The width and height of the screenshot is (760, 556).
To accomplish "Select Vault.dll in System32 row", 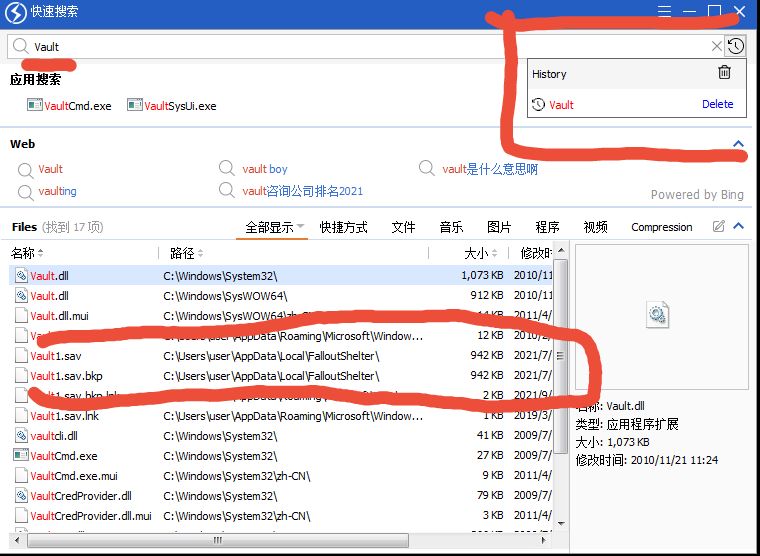I will [281, 276].
